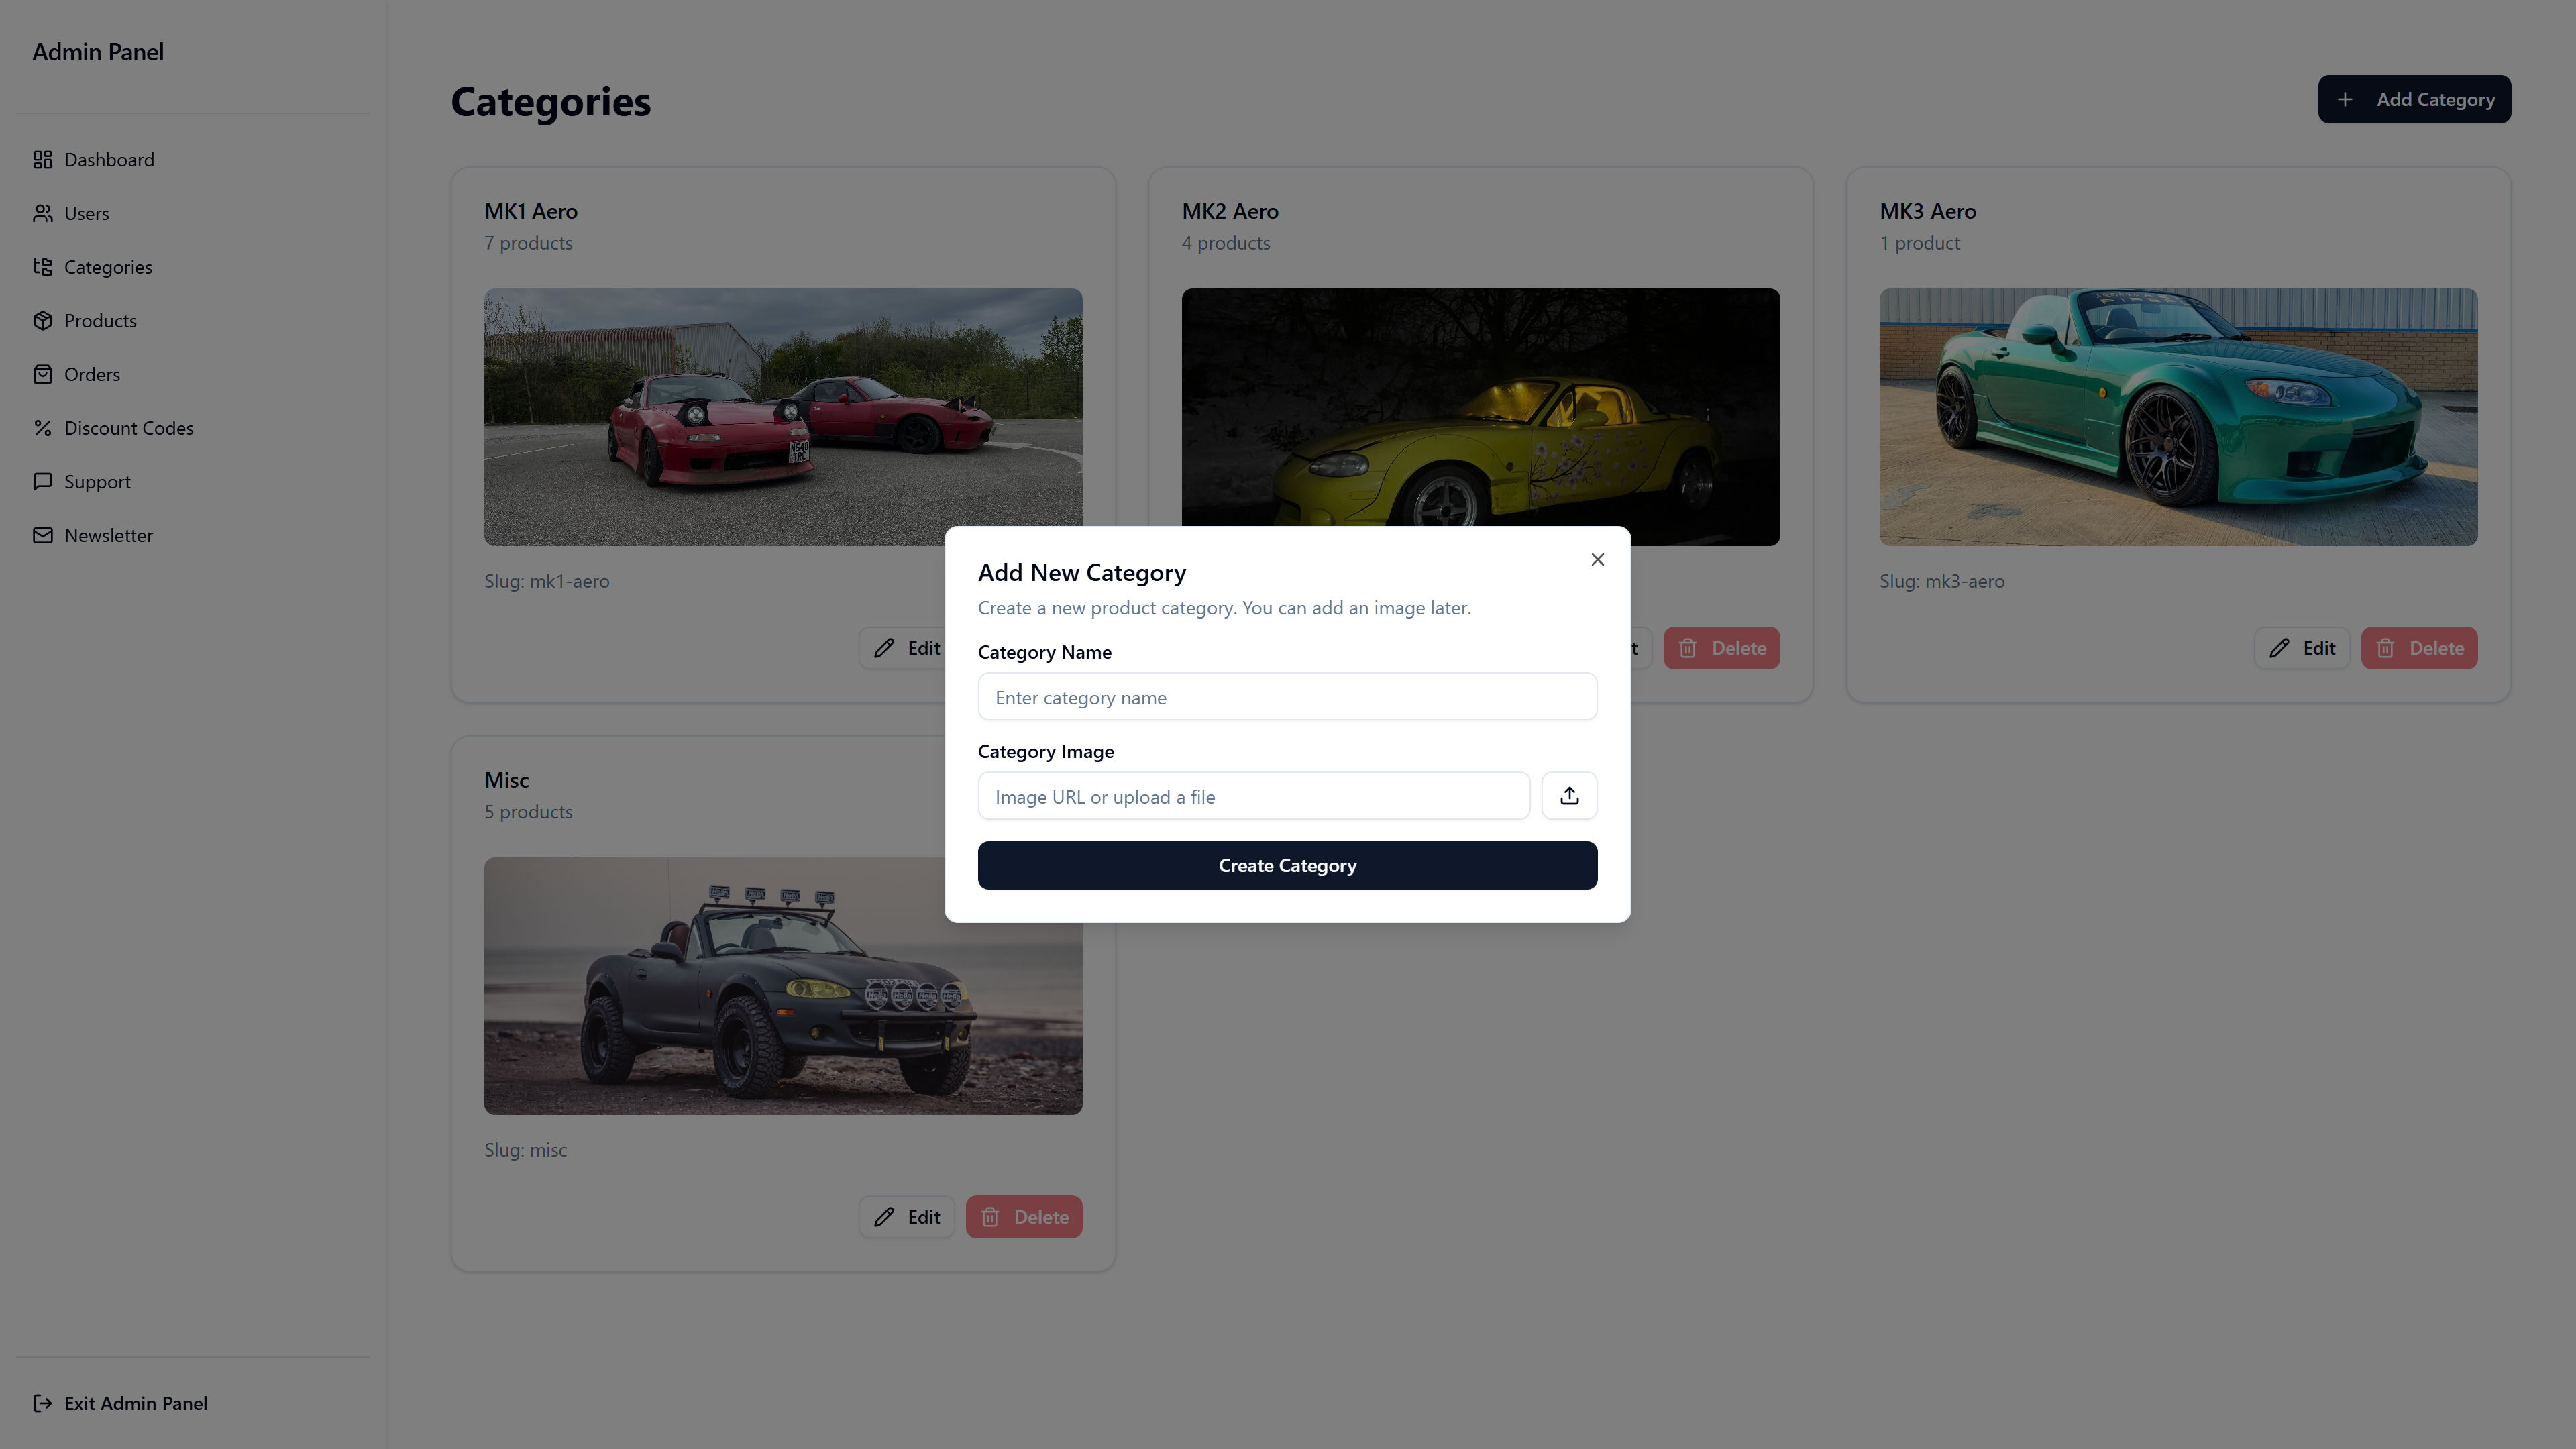
Task: Open the Support section
Action: (x=97, y=482)
